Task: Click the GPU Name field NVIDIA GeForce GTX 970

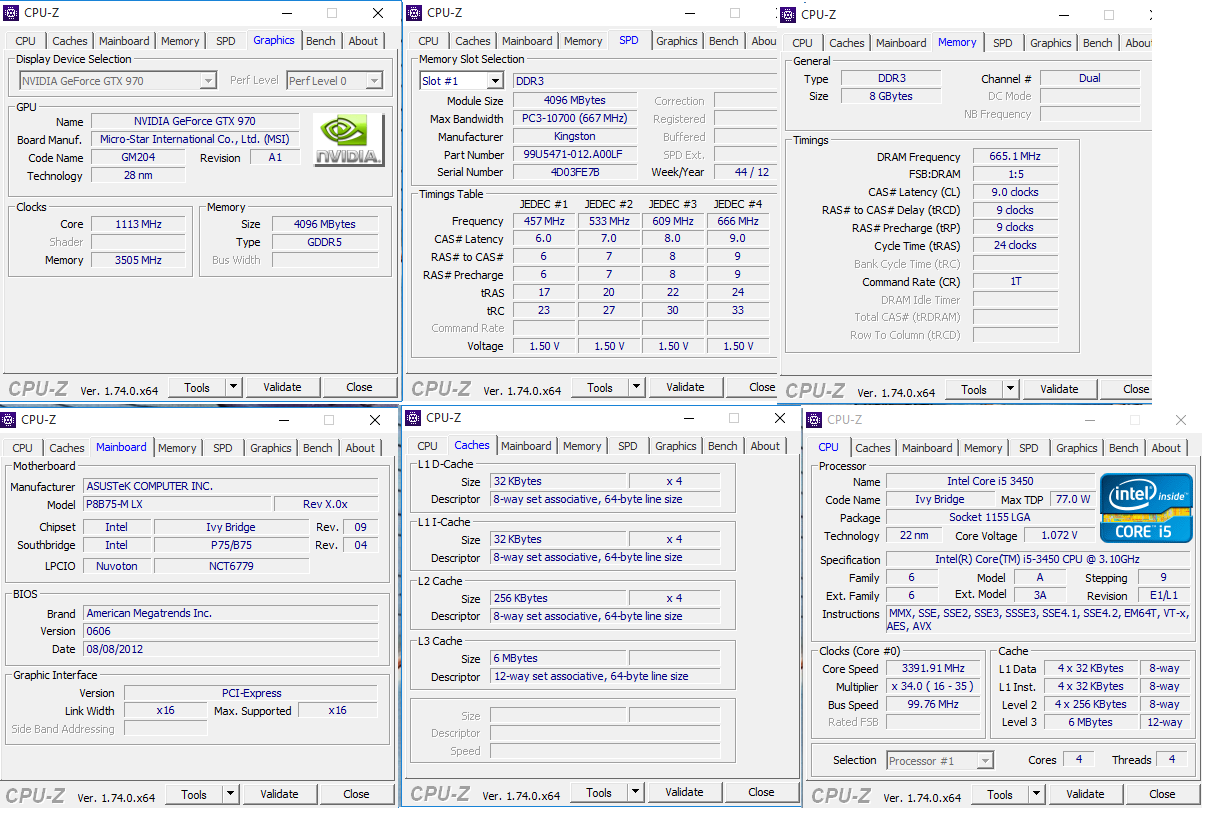Action: (195, 121)
